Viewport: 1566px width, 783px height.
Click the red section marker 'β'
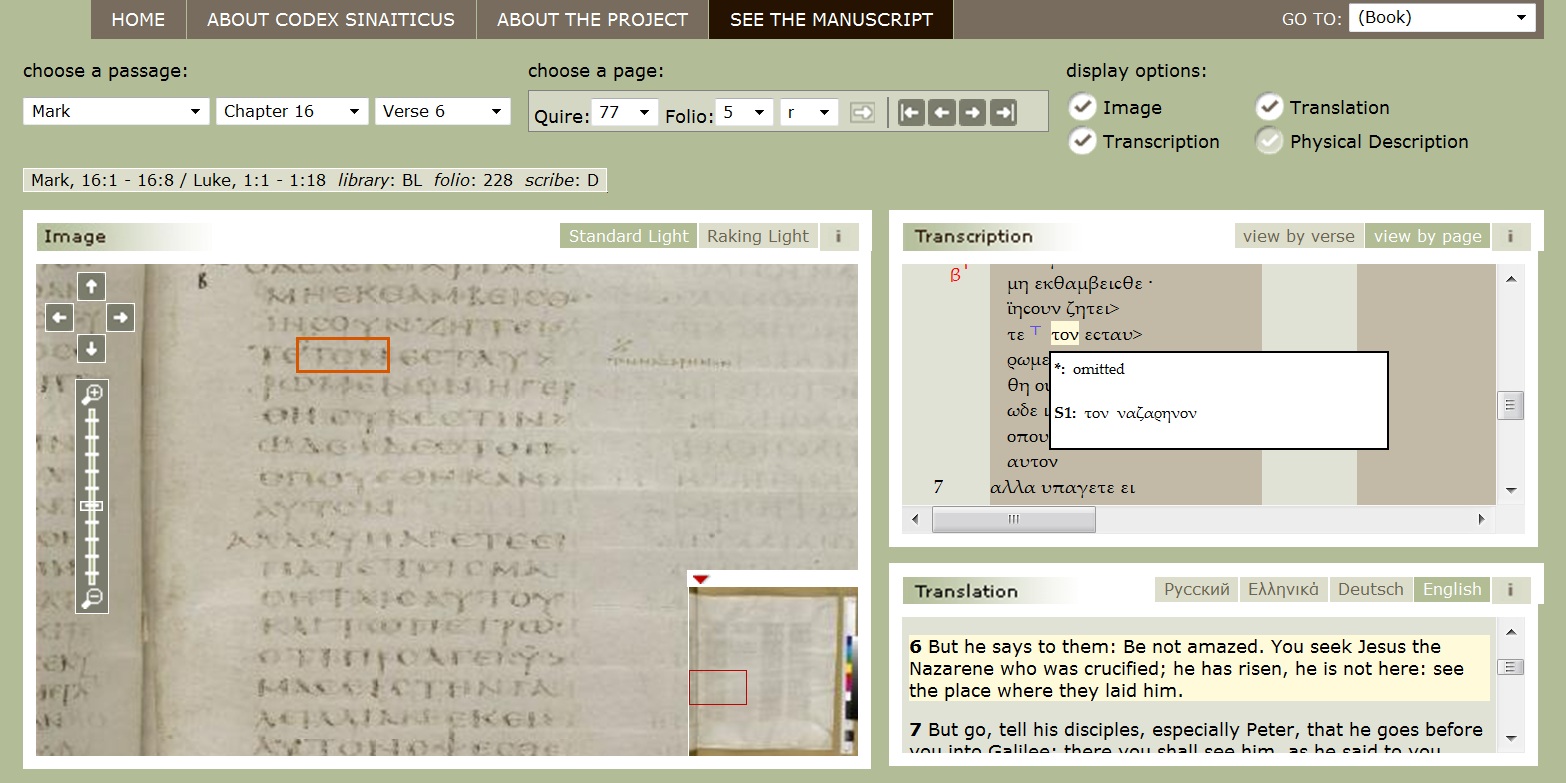point(958,273)
